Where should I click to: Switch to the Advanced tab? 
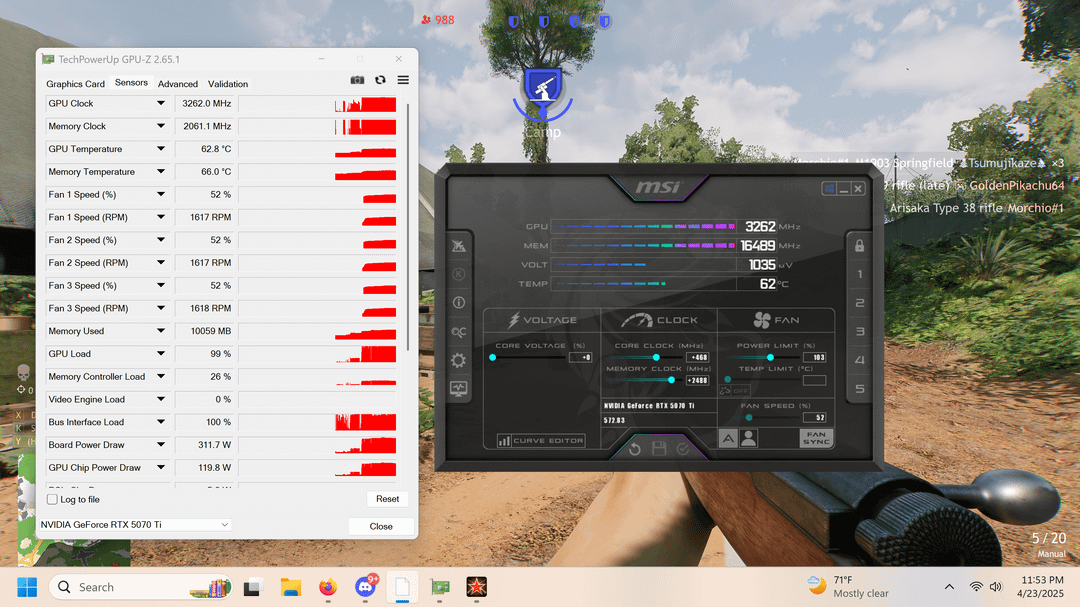tap(178, 84)
